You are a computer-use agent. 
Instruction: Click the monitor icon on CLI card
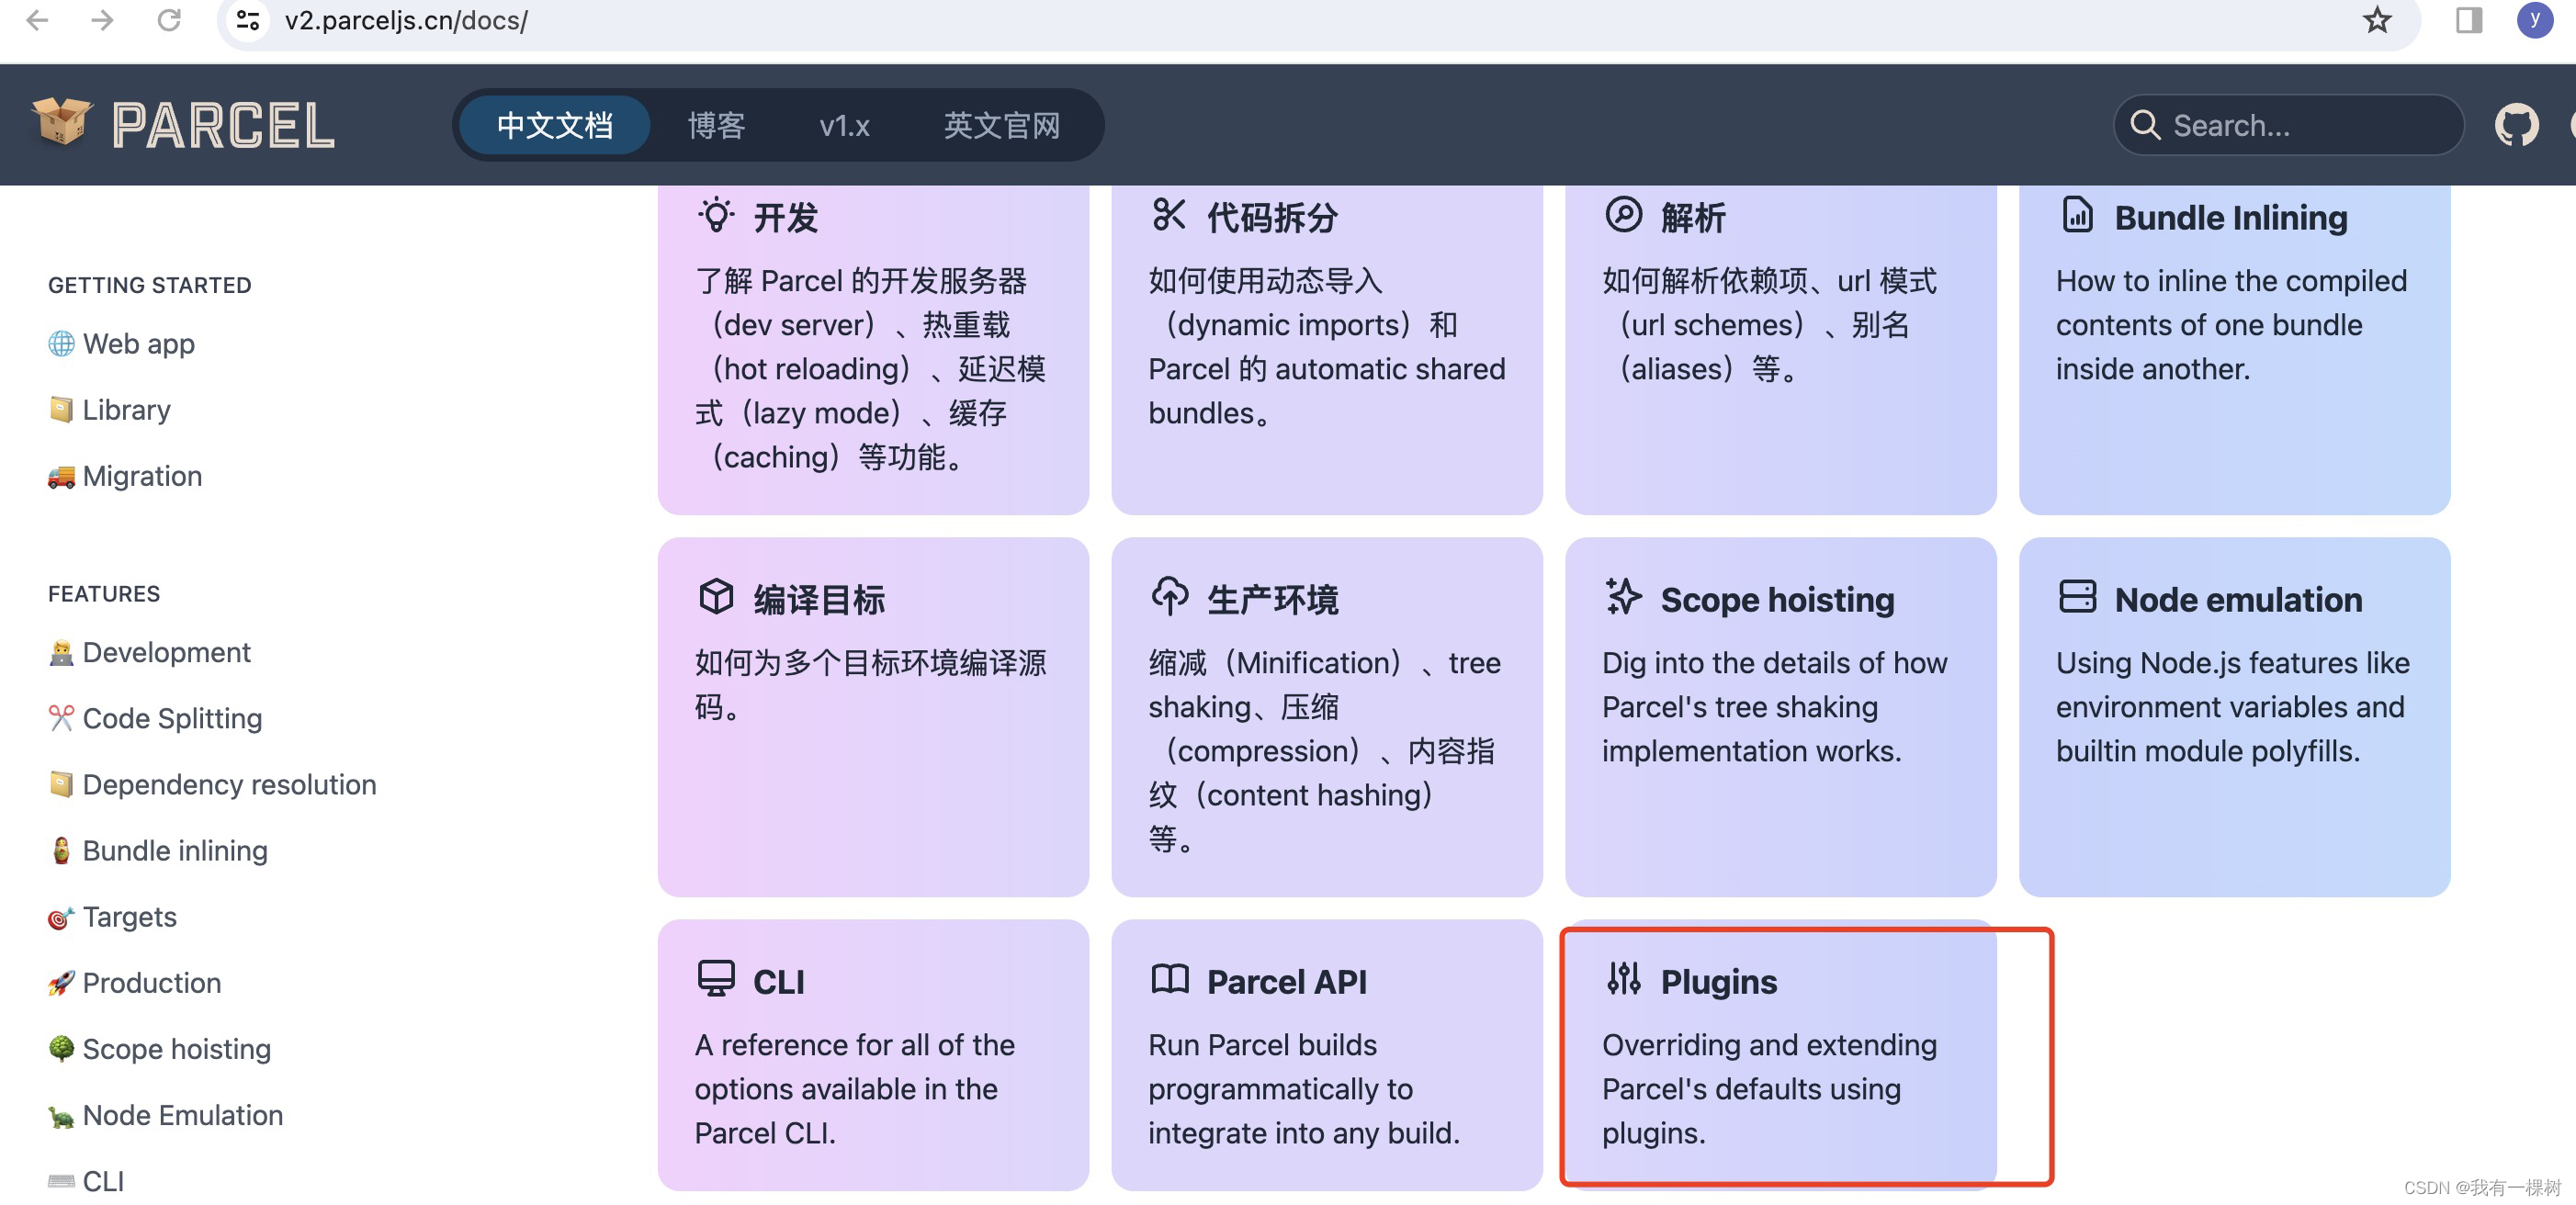click(715, 978)
